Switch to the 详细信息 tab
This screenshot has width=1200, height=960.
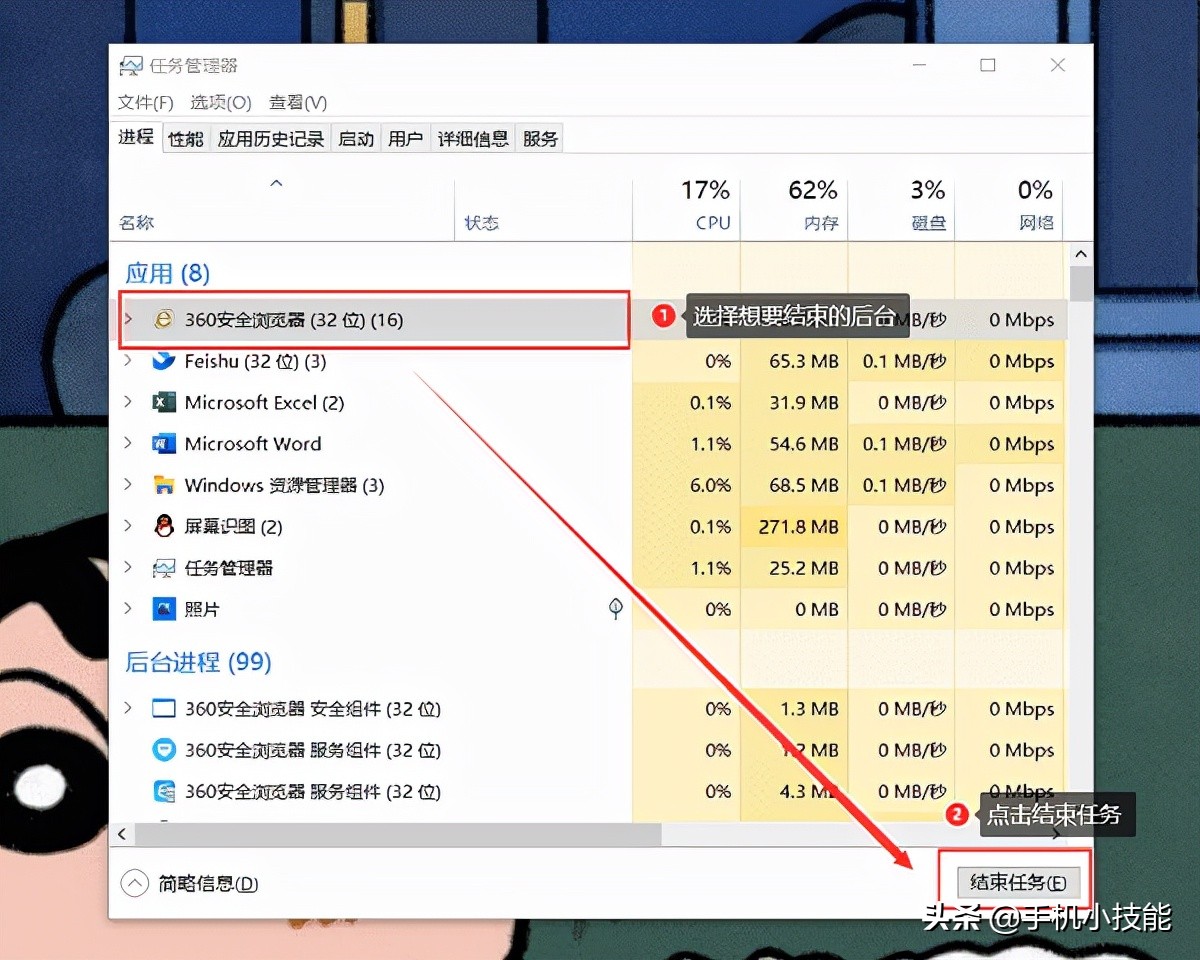coord(474,139)
